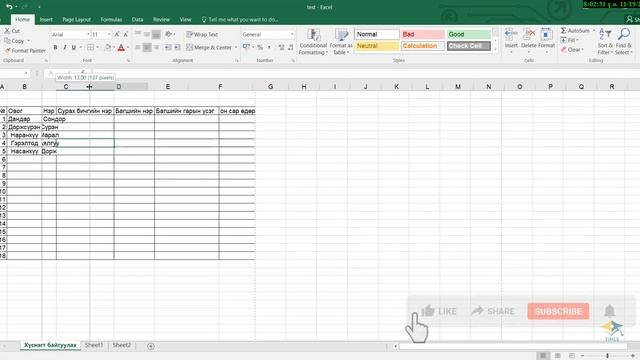
Task: Open the Name Box dropdown
Action: (26, 73)
